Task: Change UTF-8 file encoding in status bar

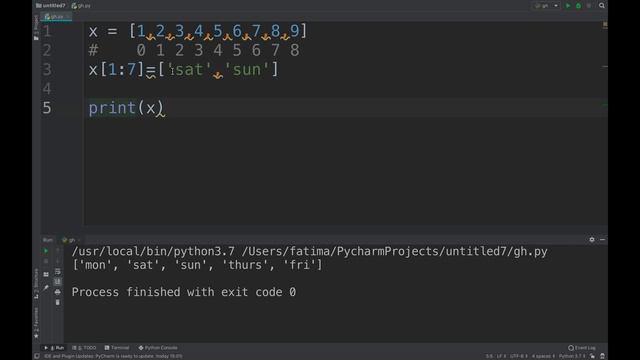Action: pos(518,356)
